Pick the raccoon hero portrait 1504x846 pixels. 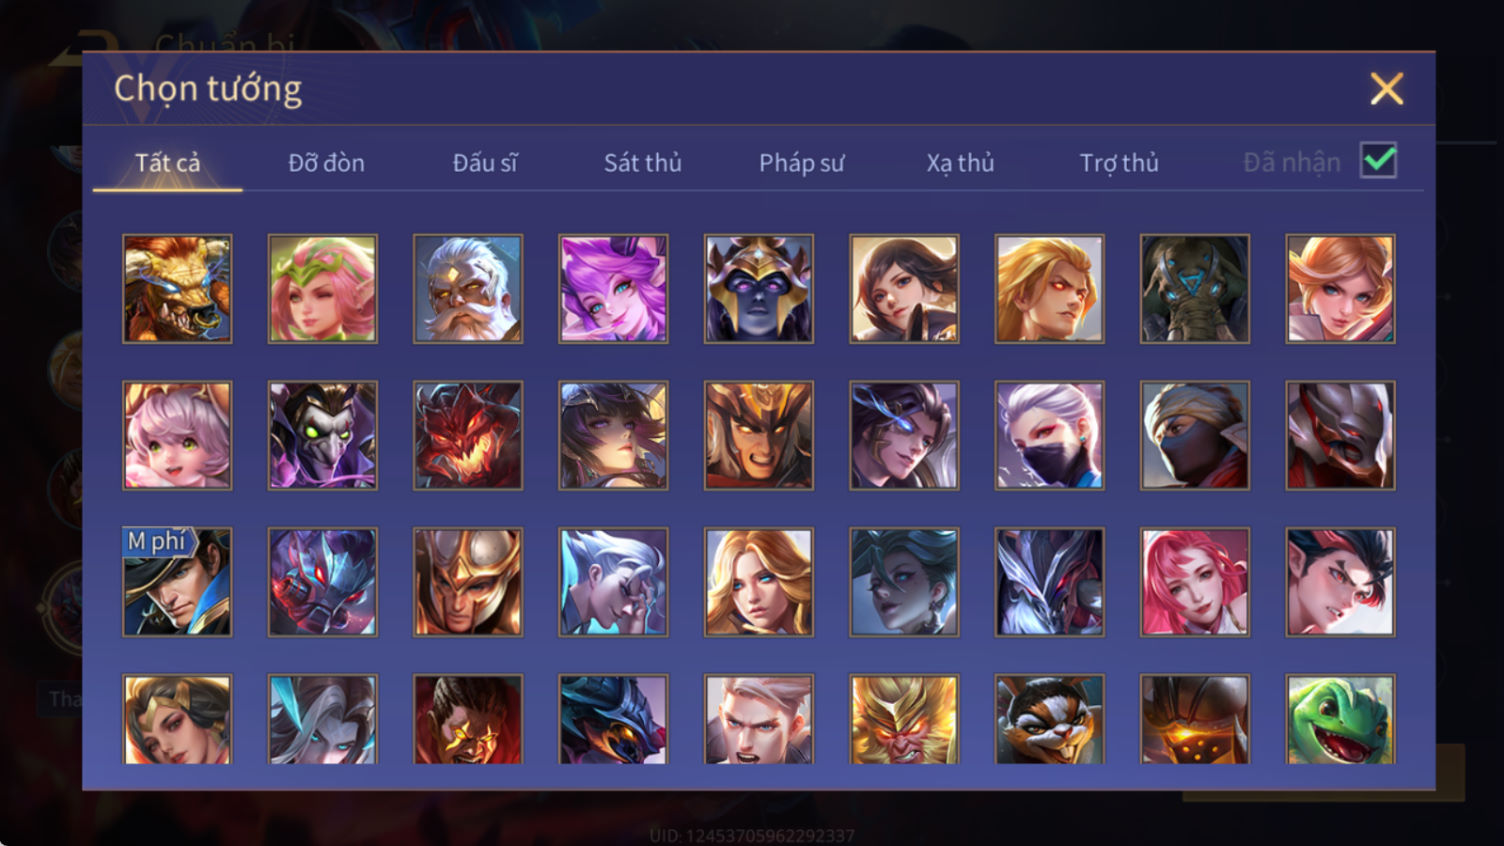tap(1049, 719)
